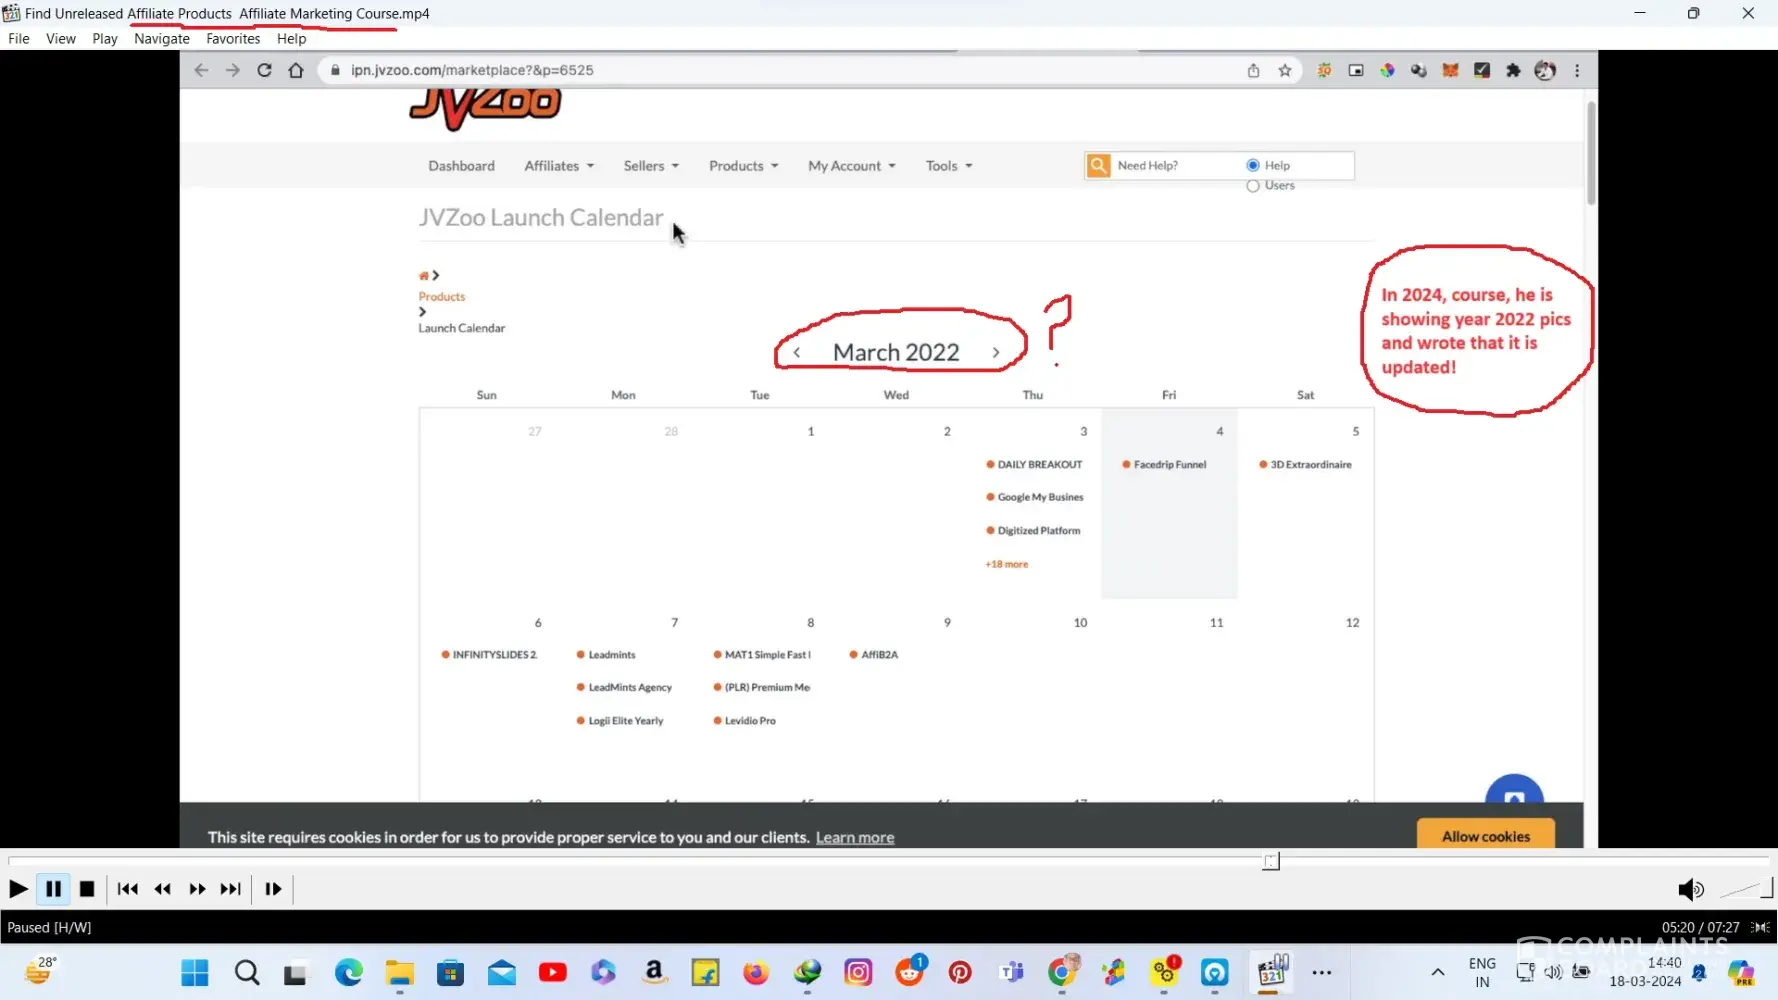Fast forward the video
This screenshot has width=1778, height=1000.
[197, 889]
